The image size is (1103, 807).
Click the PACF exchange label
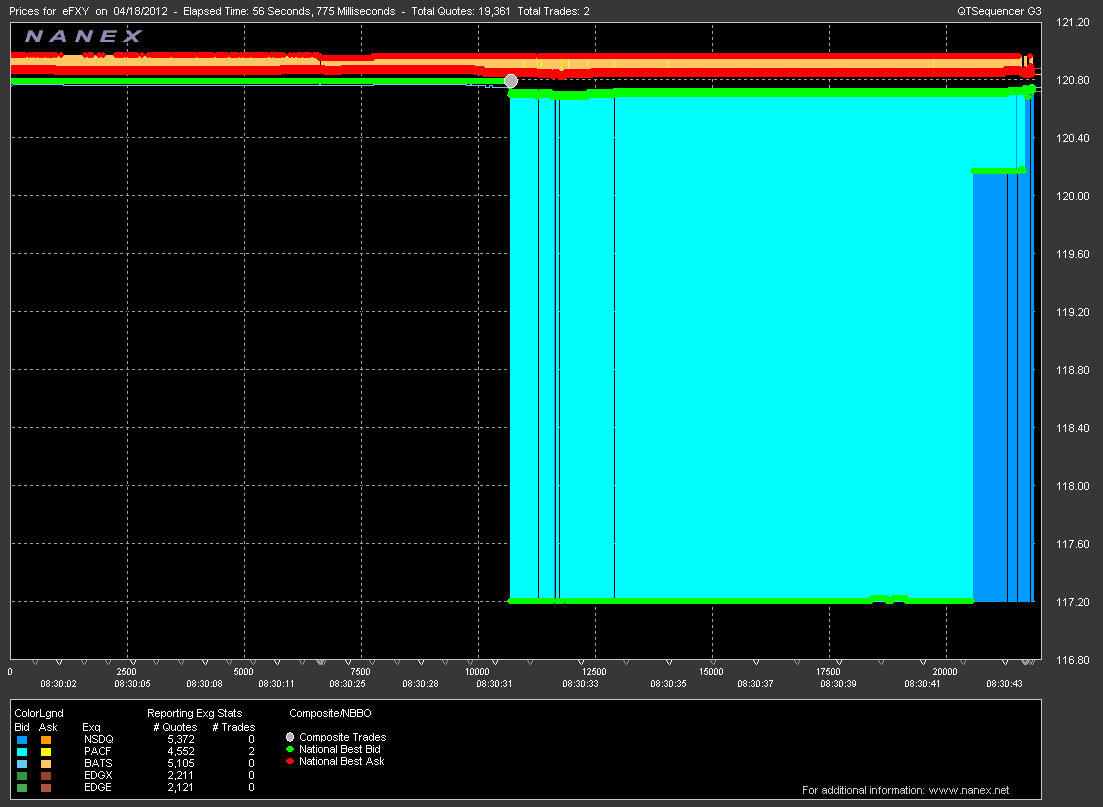point(98,751)
